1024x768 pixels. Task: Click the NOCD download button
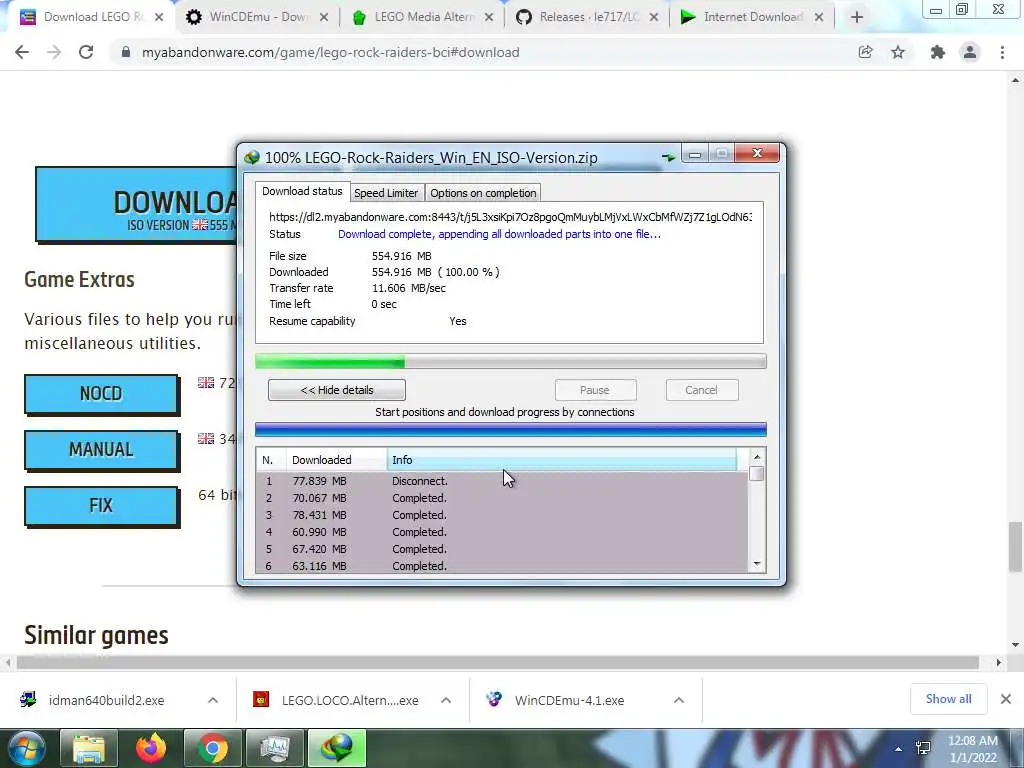(x=101, y=394)
